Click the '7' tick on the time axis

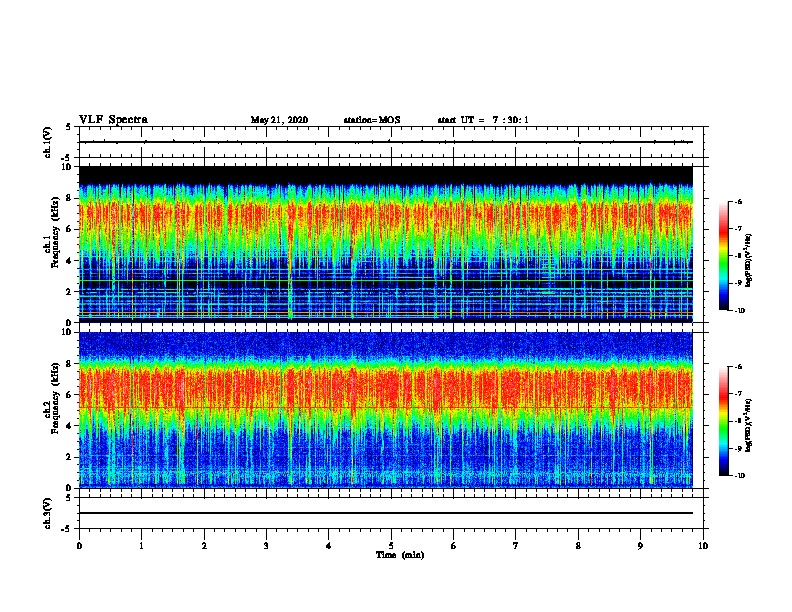[x=516, y=546]
